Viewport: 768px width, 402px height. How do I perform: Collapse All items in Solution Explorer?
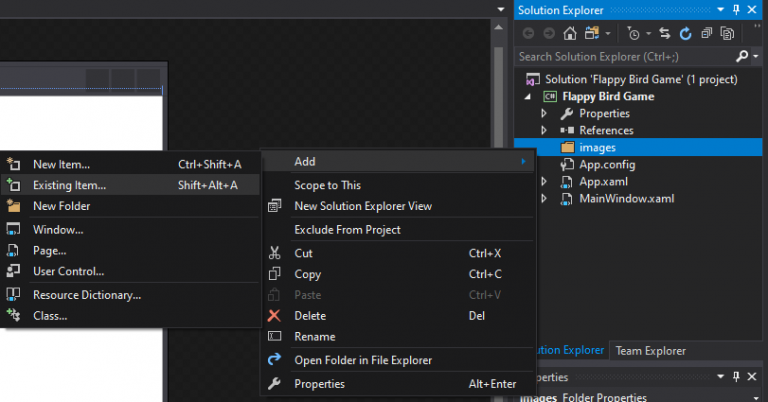[x=706, y=33]
